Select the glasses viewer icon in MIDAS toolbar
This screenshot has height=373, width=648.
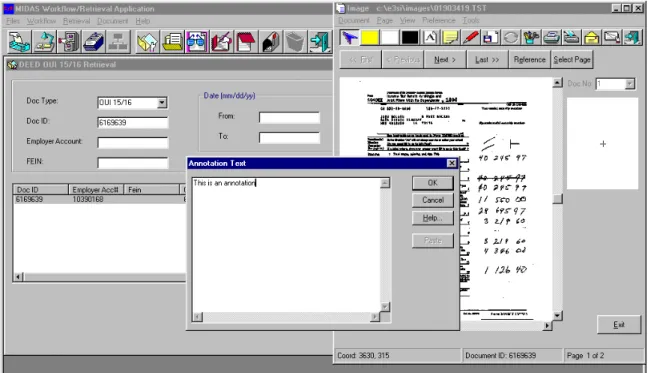[197, 42]
